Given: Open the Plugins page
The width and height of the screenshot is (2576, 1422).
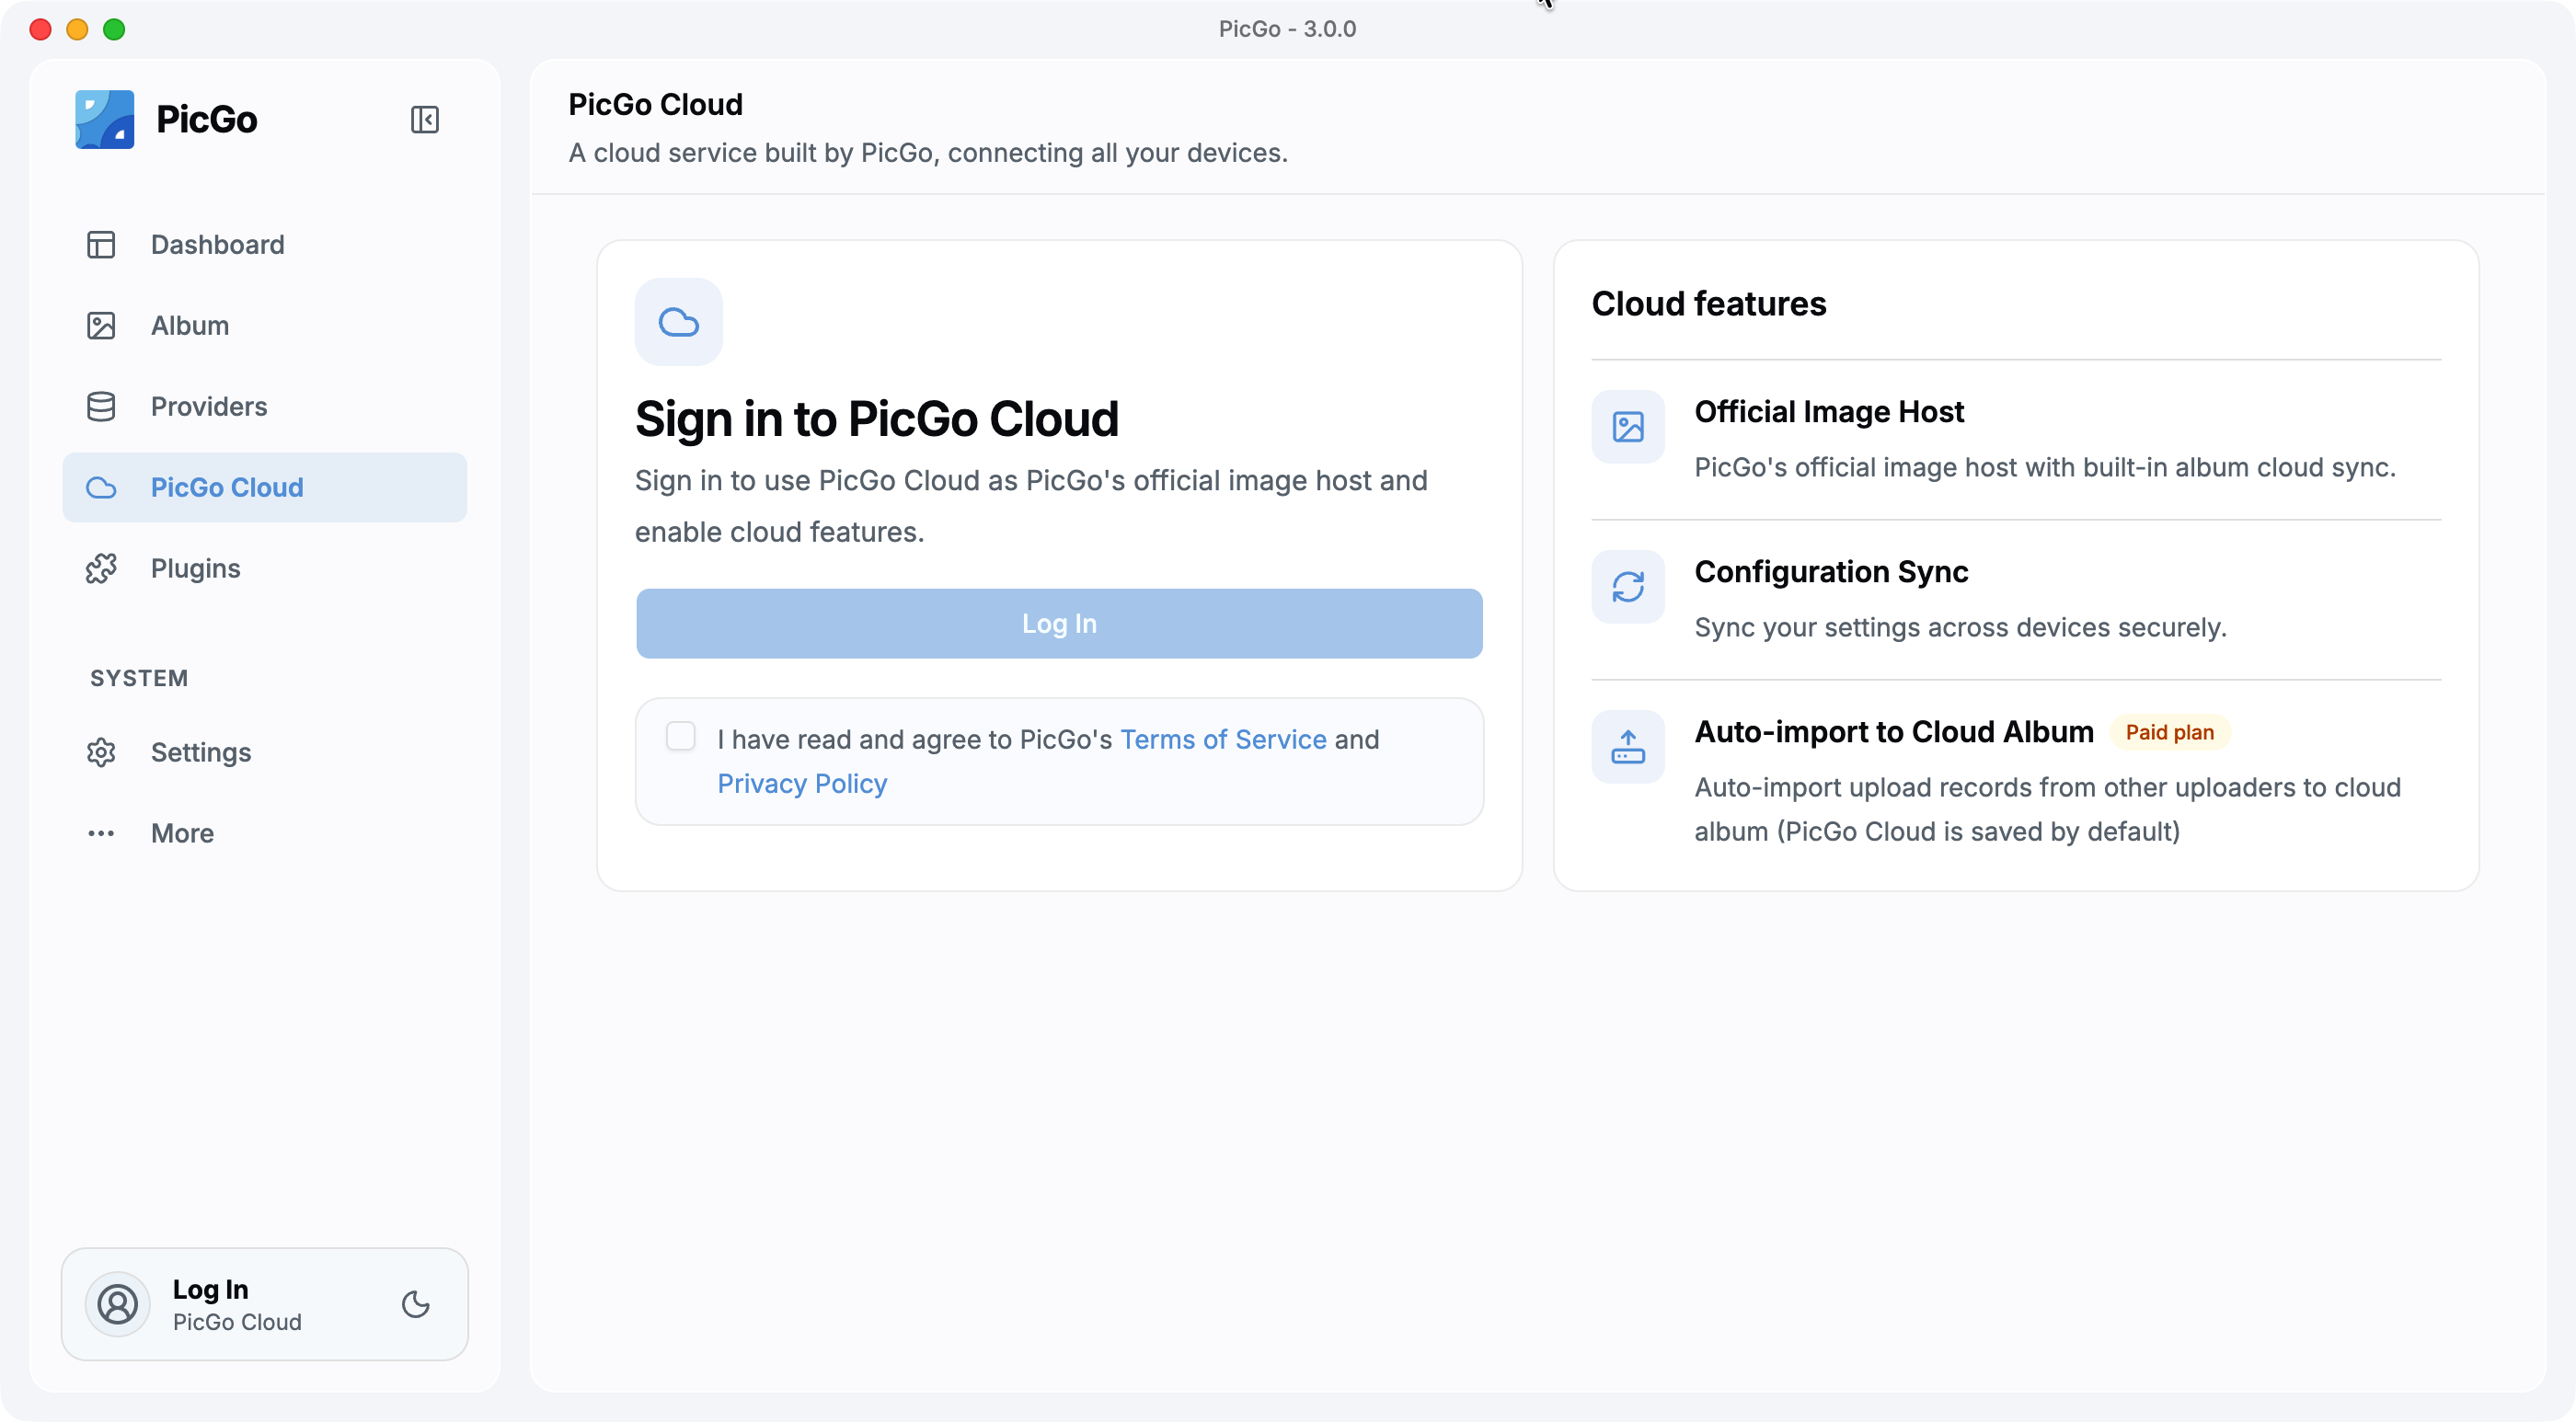Looking at the screenshot, I should pyautogui.click(x=265, y=569).
